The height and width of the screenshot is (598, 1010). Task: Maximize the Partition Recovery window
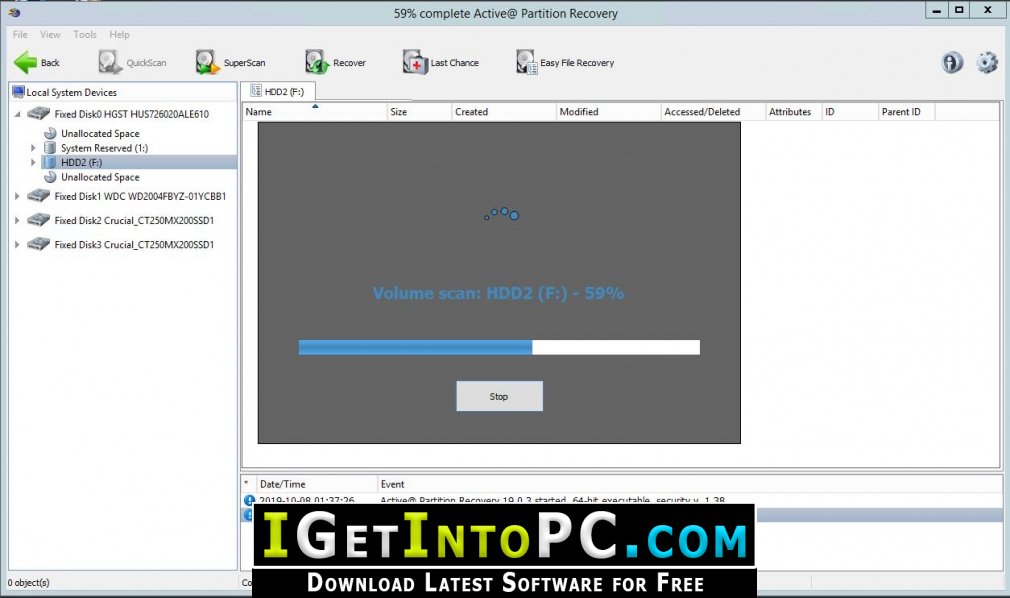959,10
